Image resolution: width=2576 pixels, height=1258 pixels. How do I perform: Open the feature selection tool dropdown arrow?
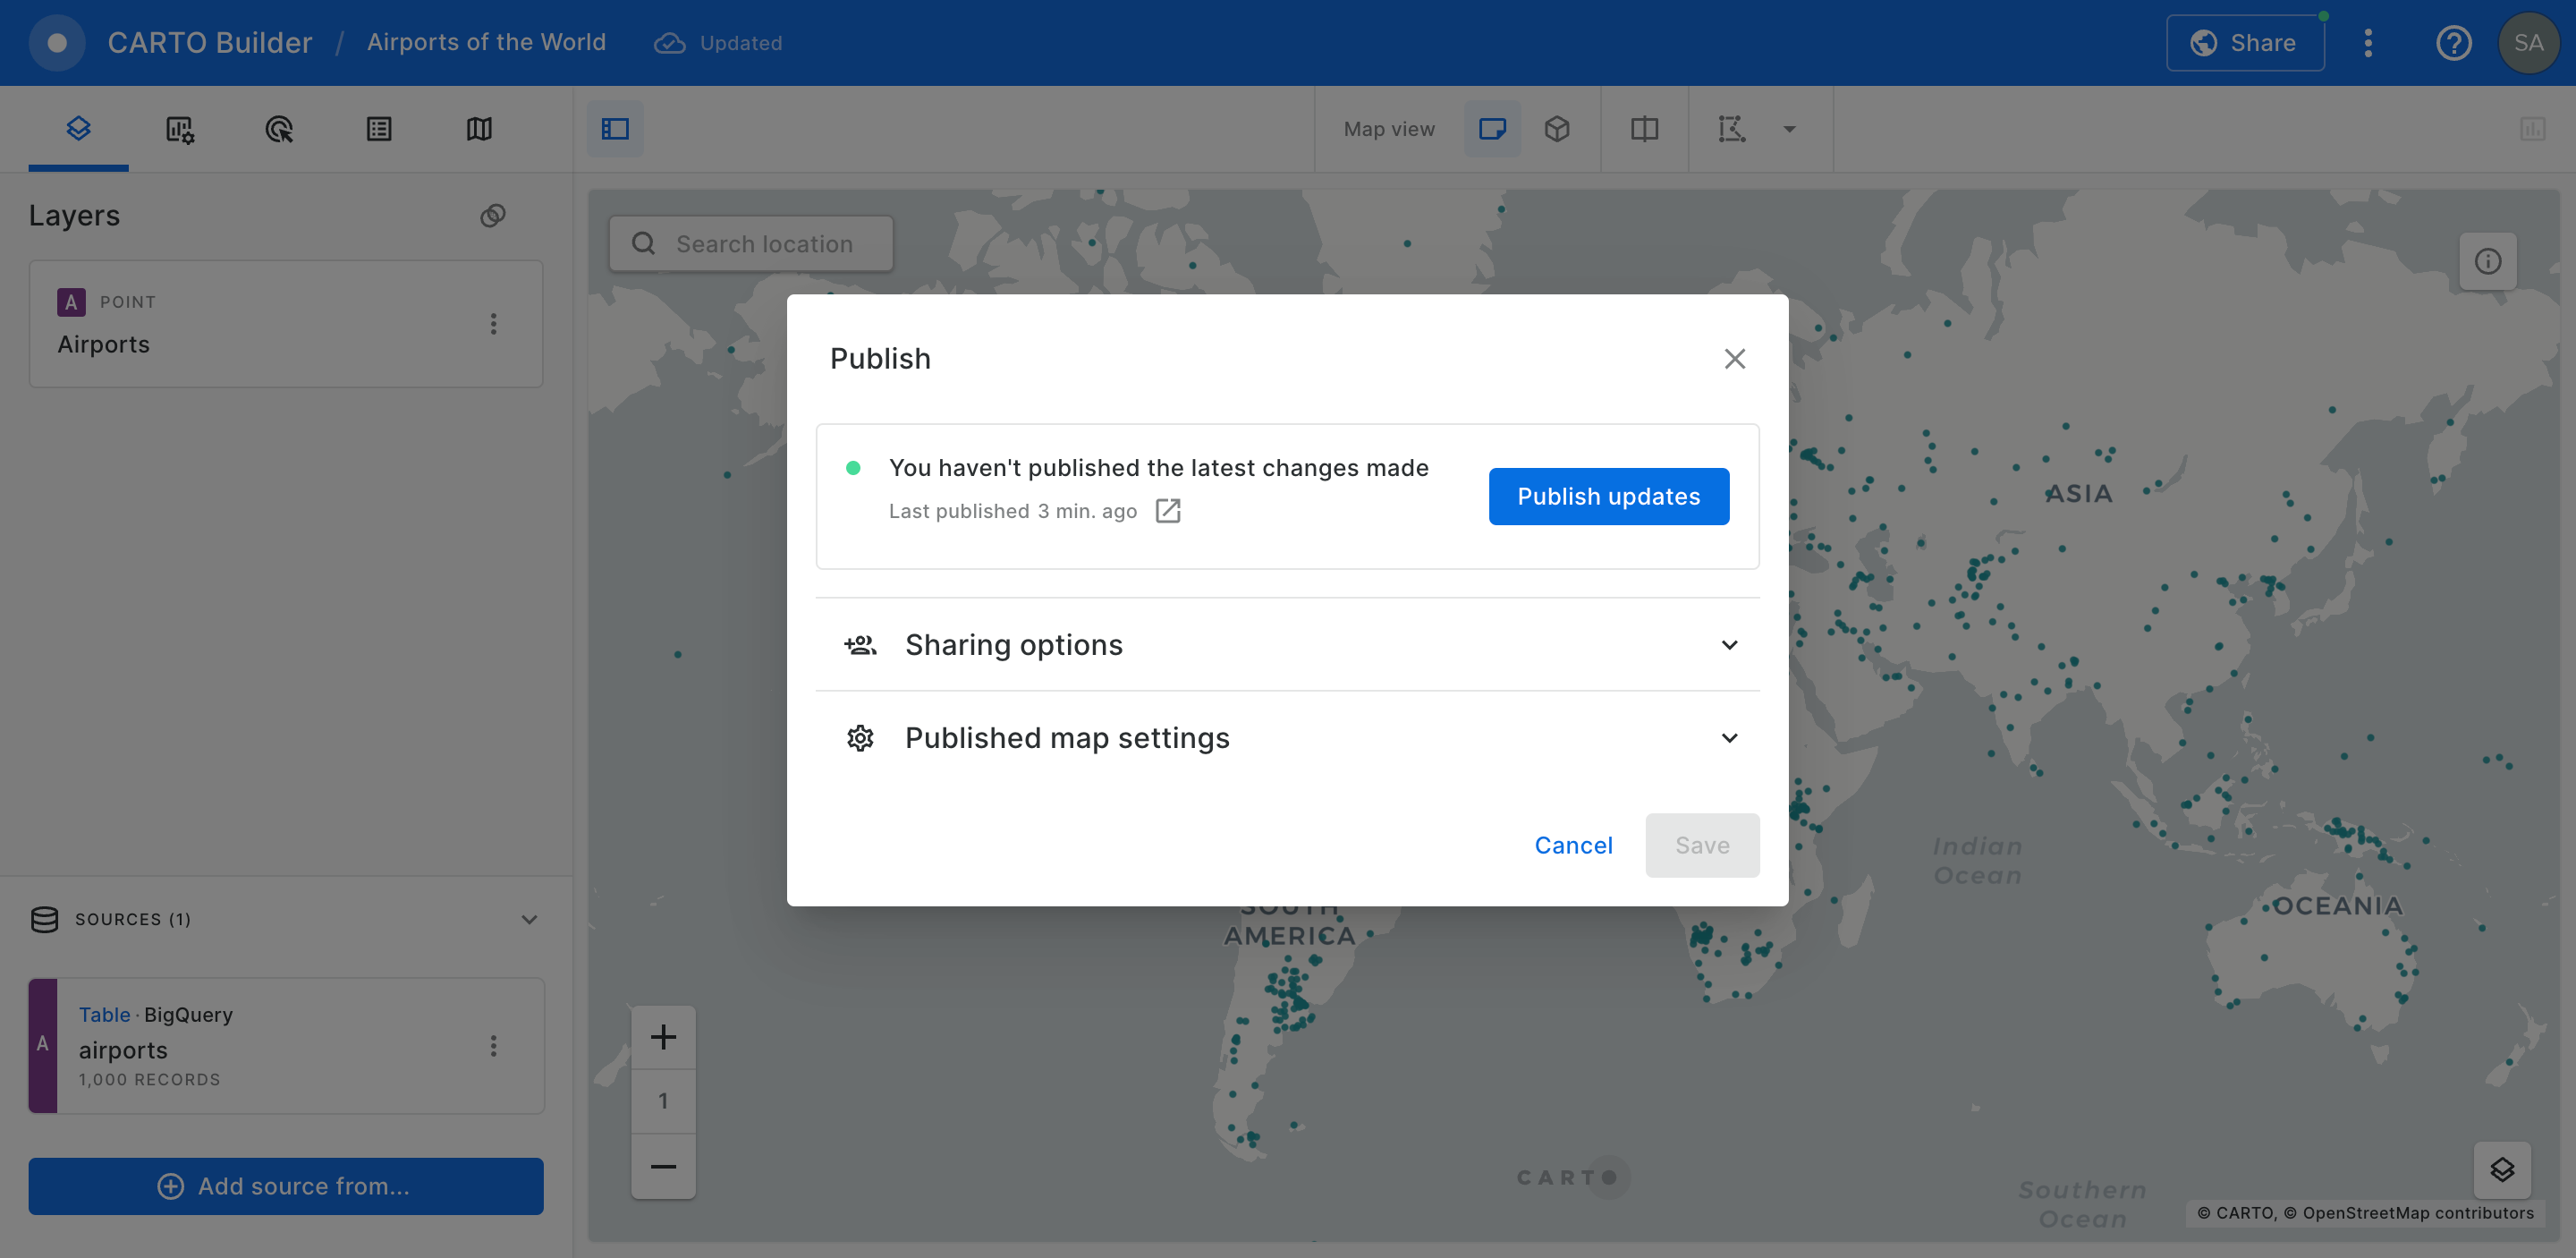click(x=1789, y=129)
